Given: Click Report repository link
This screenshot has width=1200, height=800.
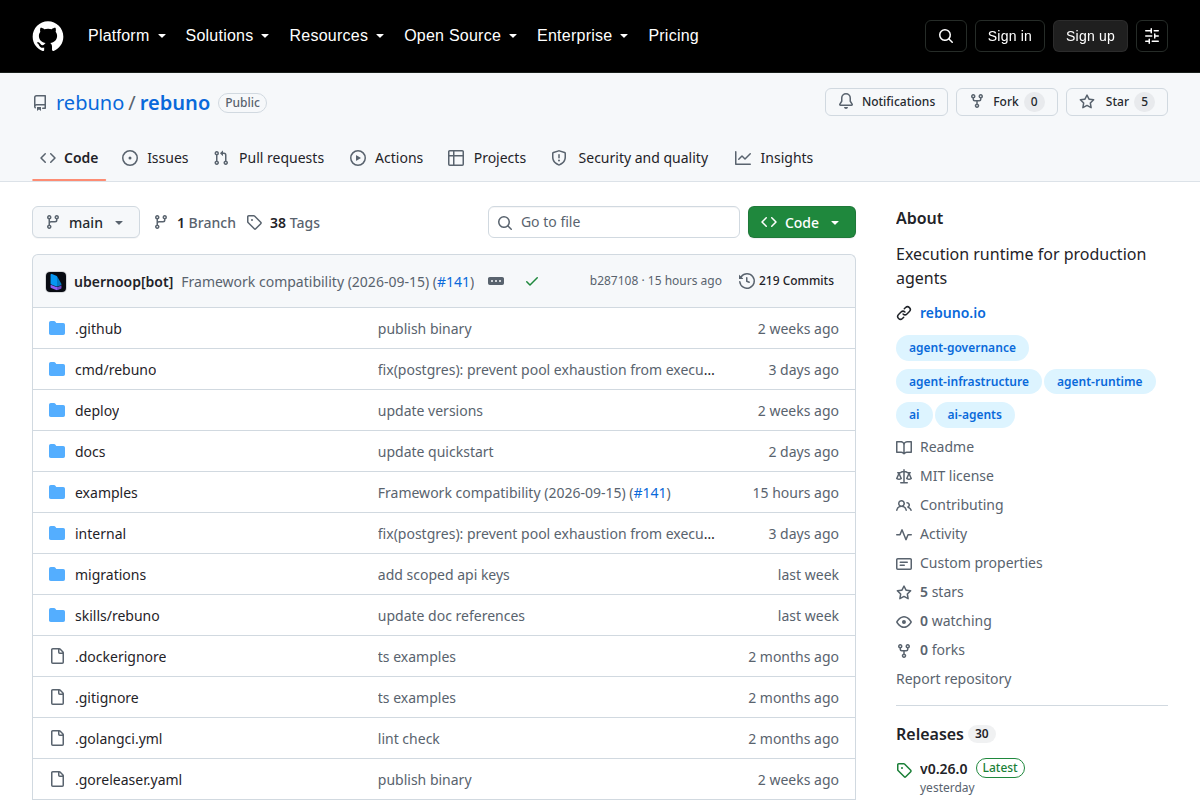Looking at the screenshot, I should coord(954,679).
